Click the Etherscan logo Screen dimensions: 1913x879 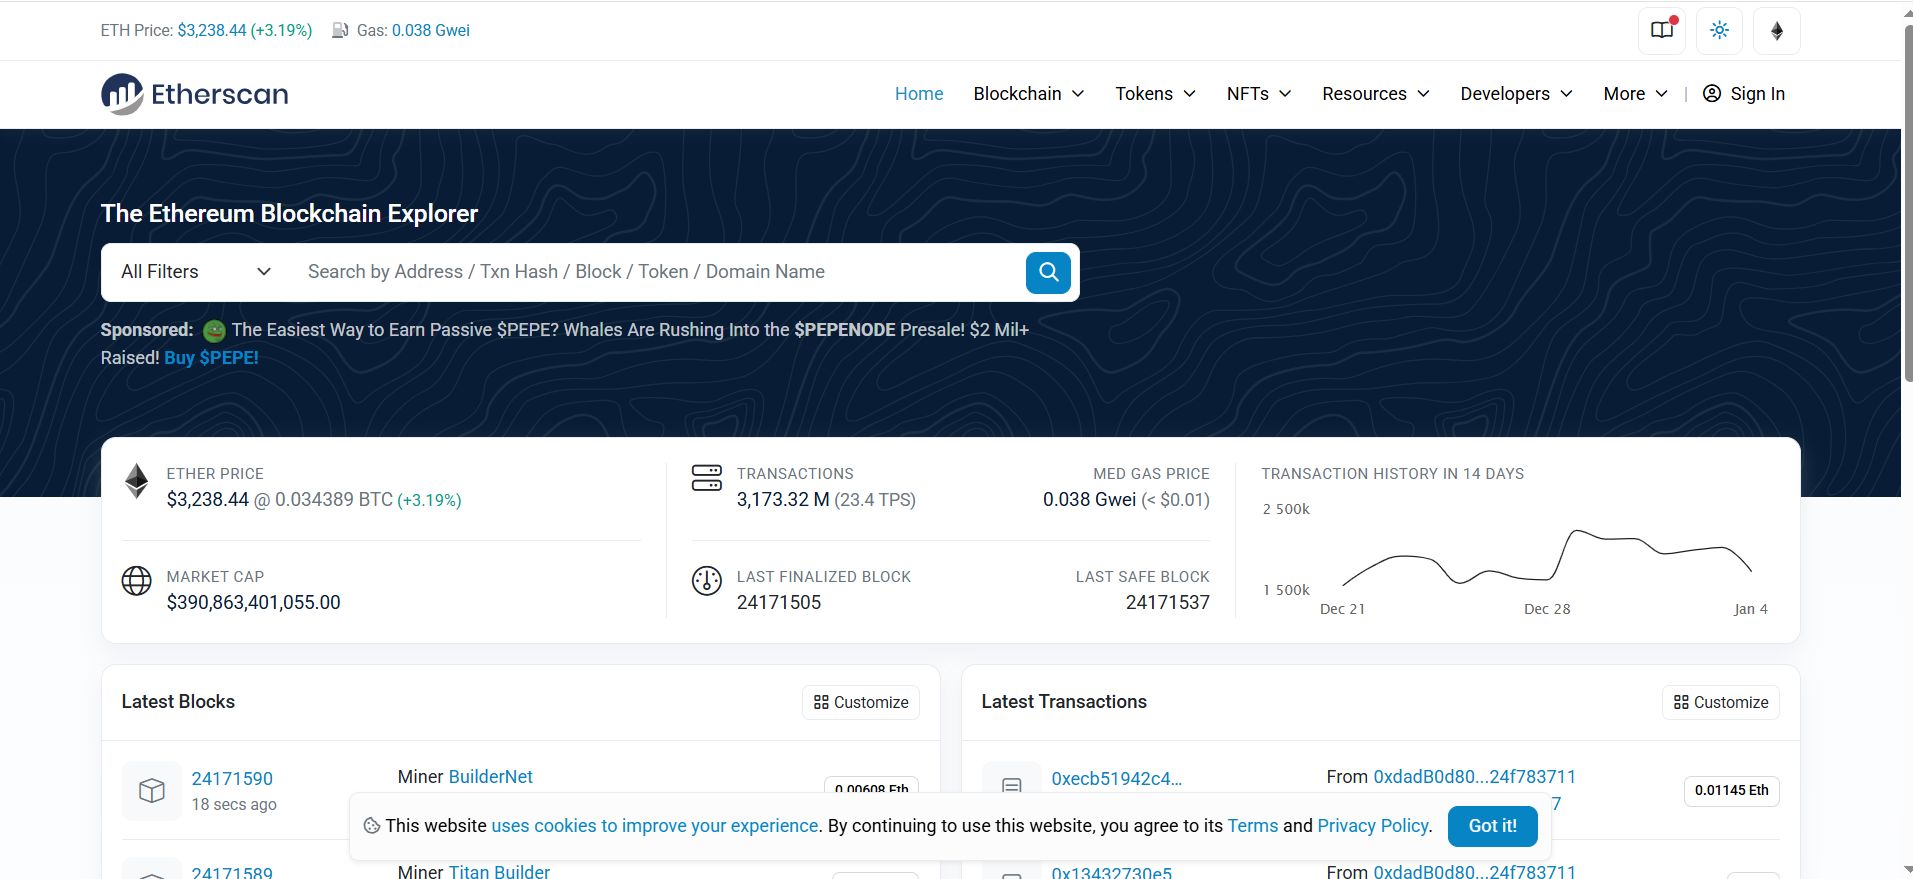pos(194,94)
